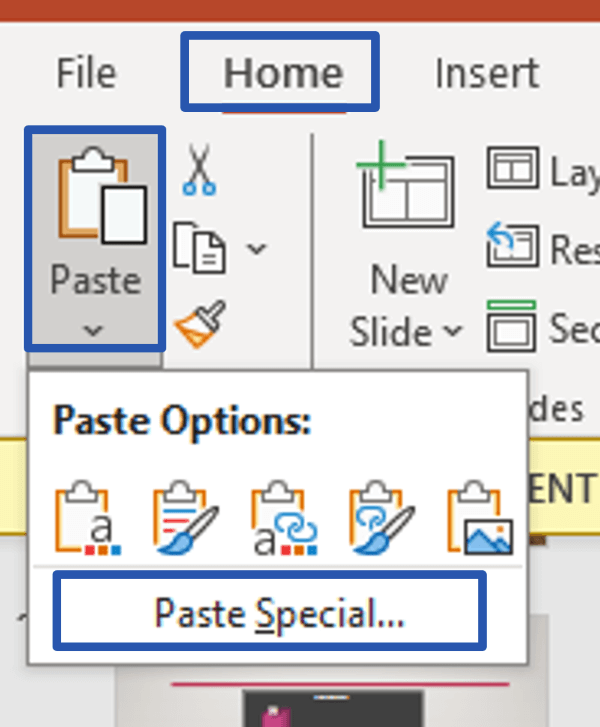The height and width of the screenshot is (727, 600).
Task: Click the Paste clipboard icon
Action: coord(102,195)
